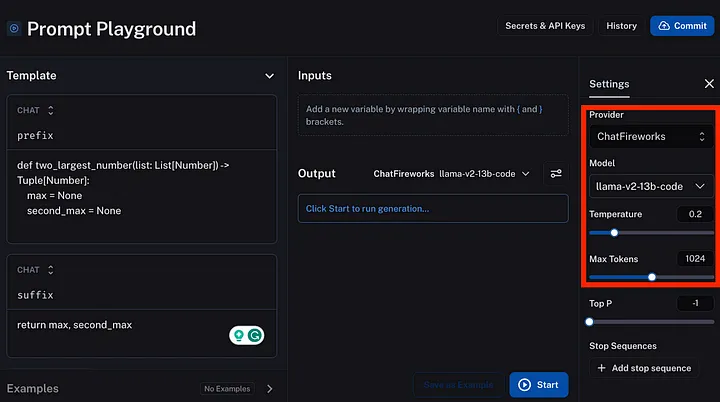Close the Settings panel with X

709,84
